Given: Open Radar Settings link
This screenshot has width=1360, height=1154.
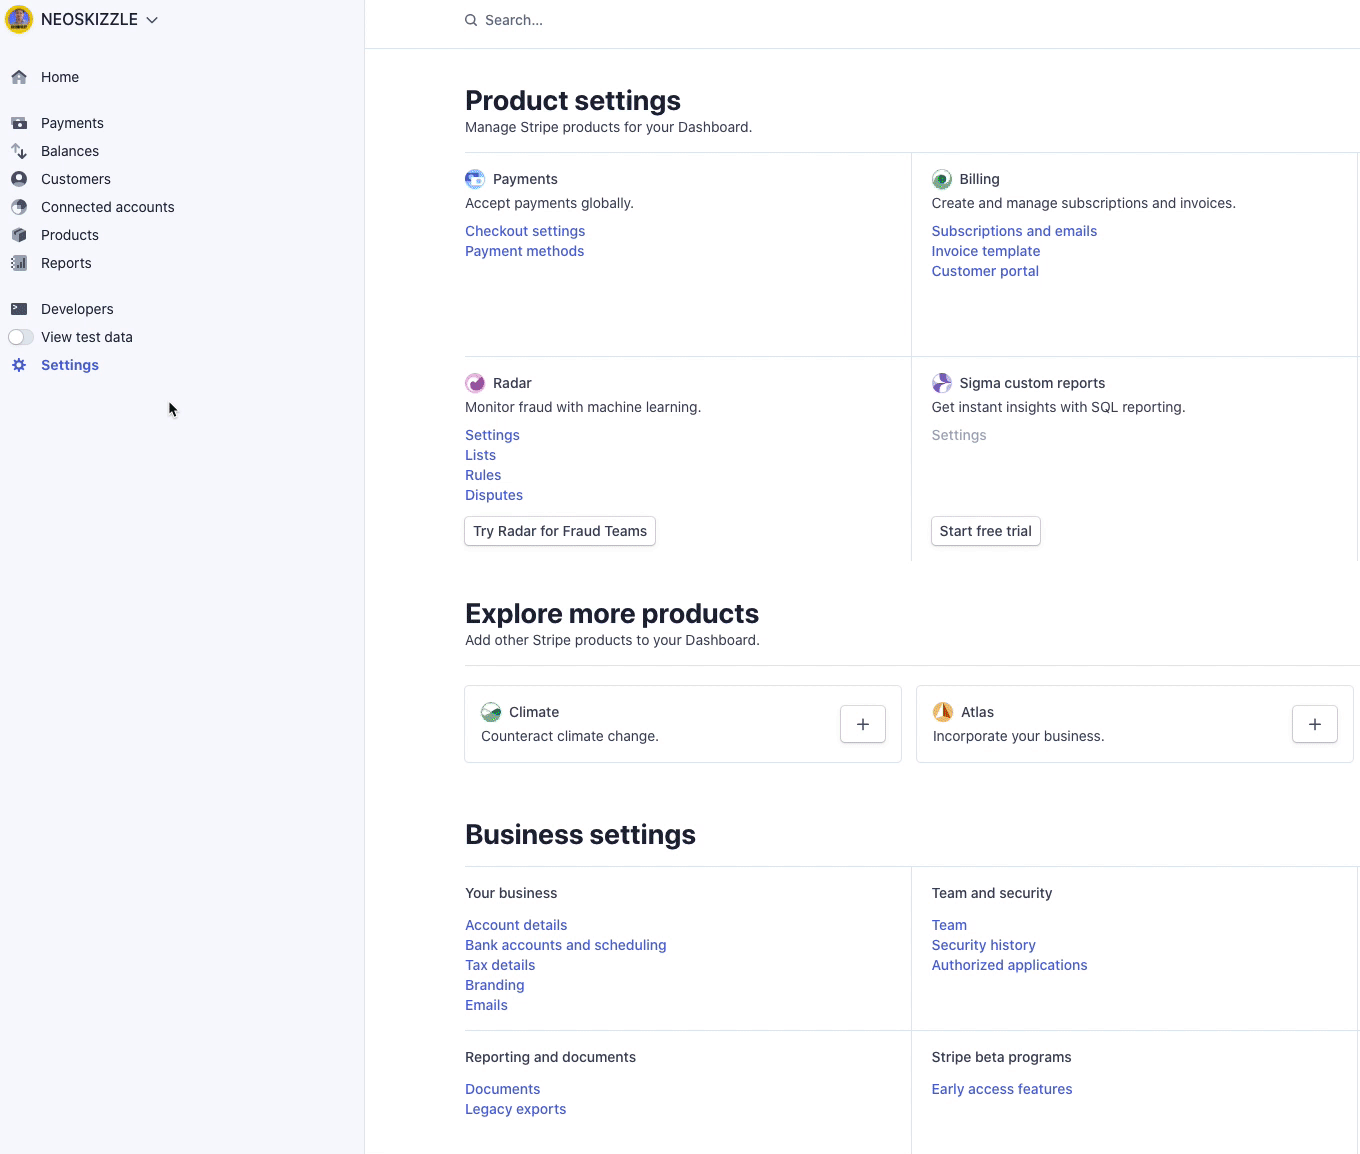Looking at the screenshot, I should pos(492,435).
